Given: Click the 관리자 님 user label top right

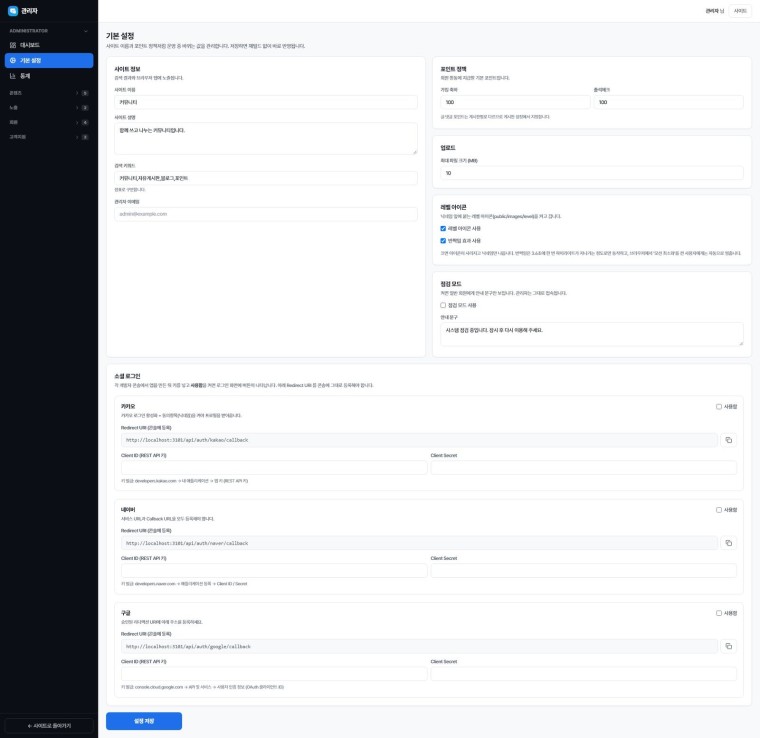Looking at the screenshot, I should 714,11.
